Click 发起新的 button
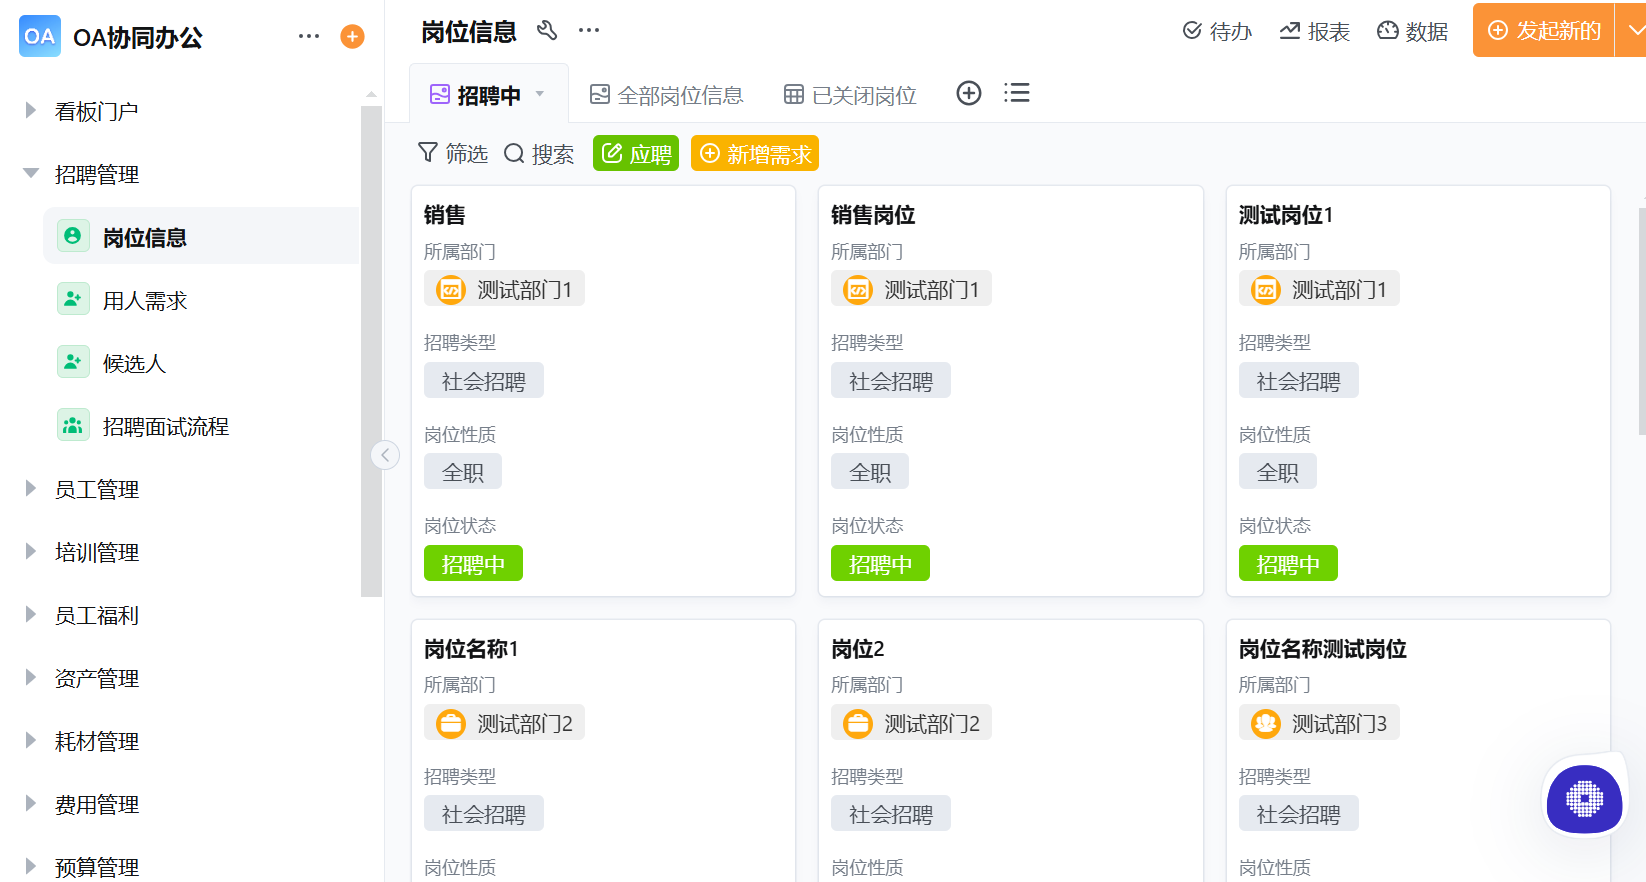The height and width of the screenshot is (882, 1646). tap(1544, 30)
